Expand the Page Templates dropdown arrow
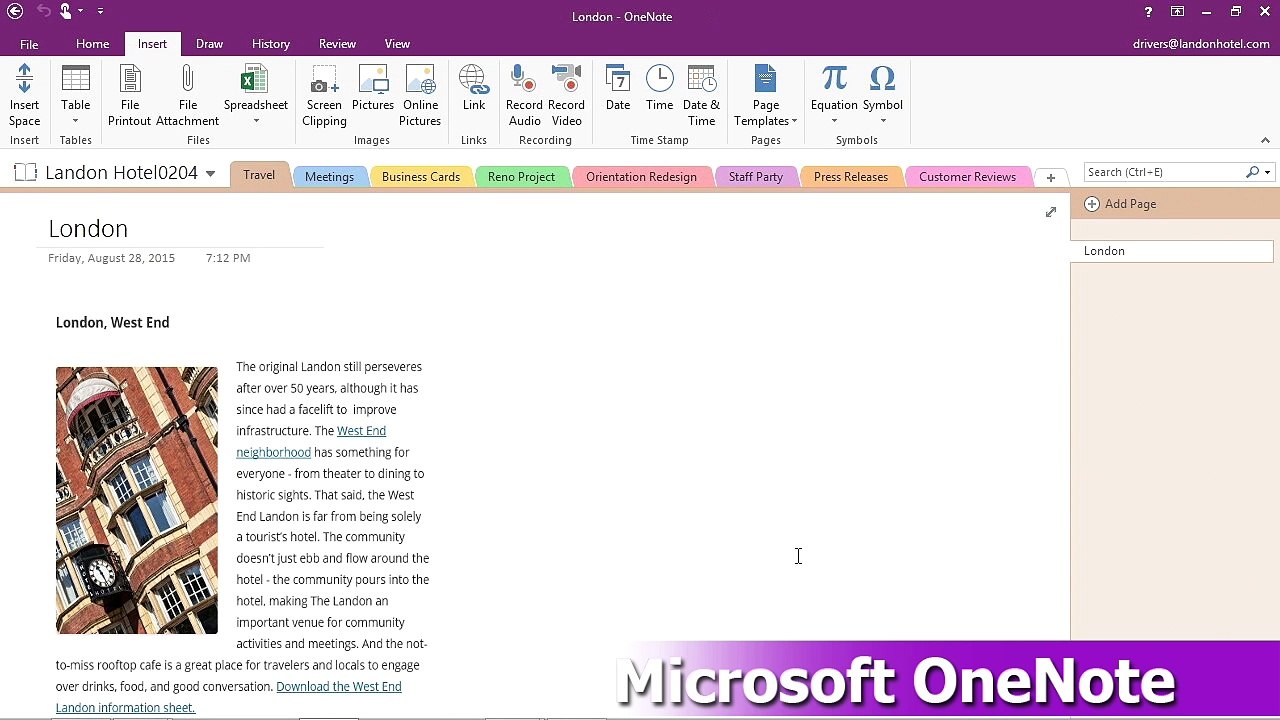 pos(794,122)
